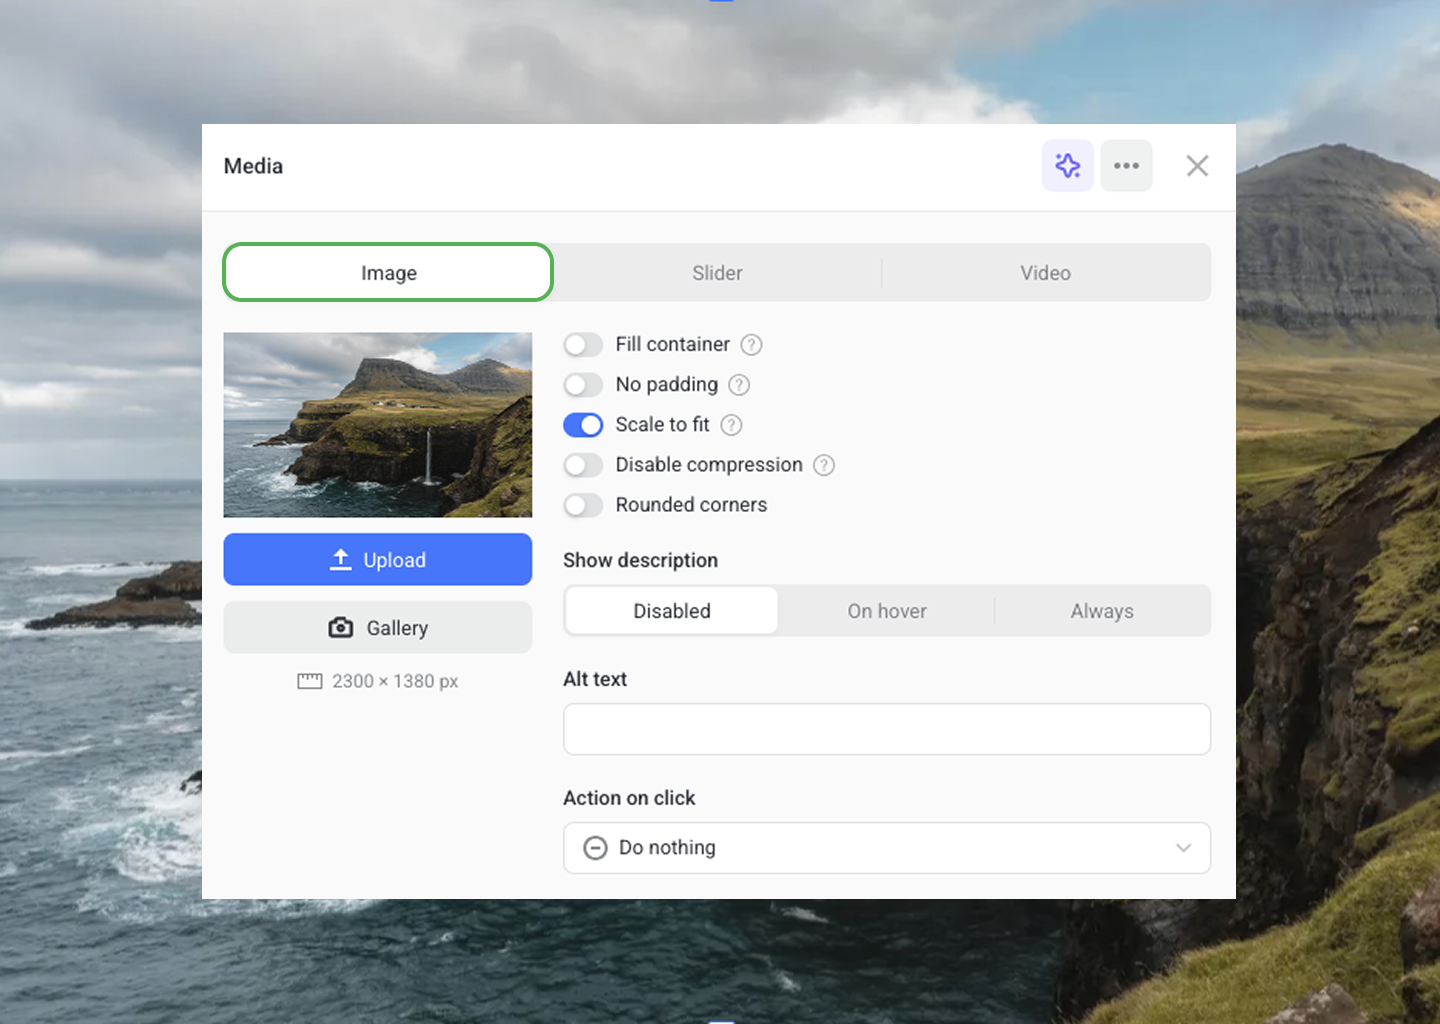
Task: Click the AI sparkle icon in header
Action: click(1067, 166)
